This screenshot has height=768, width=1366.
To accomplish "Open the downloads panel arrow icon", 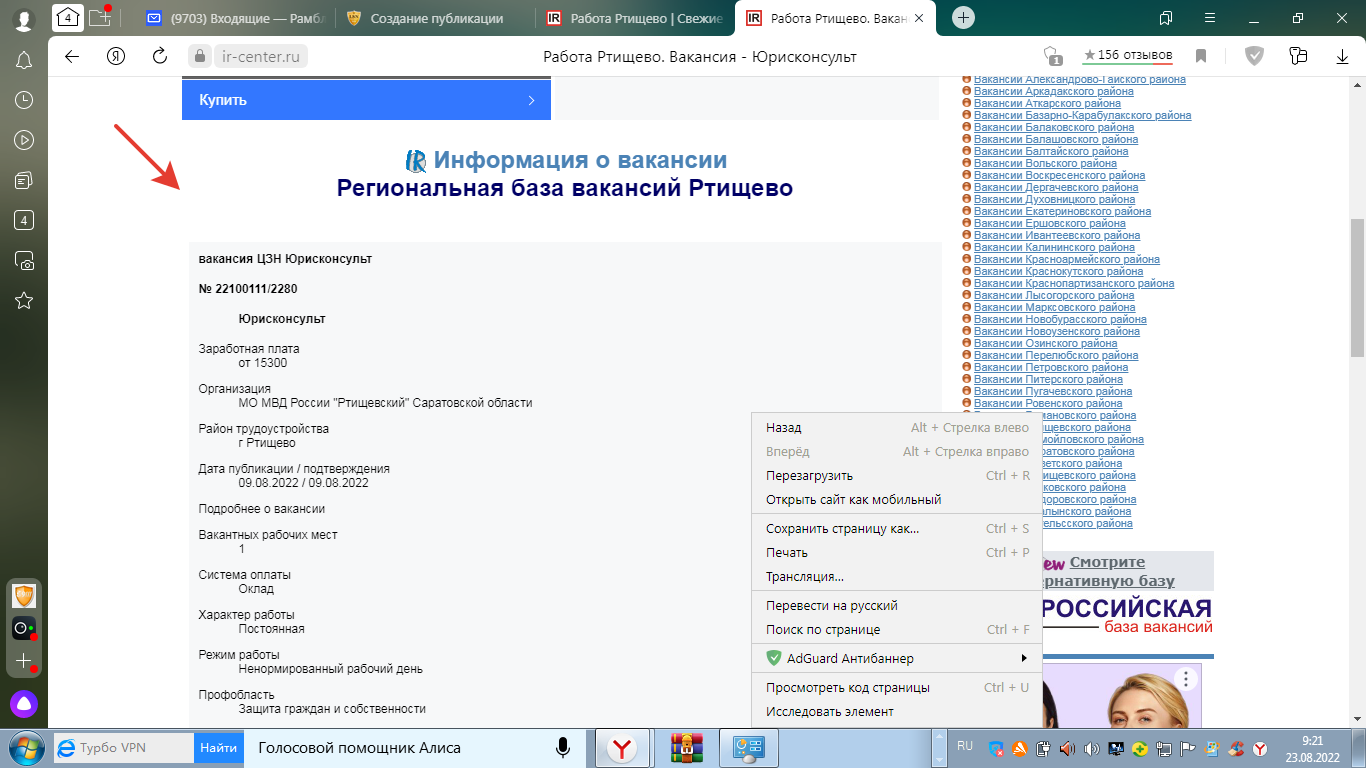I will [1342, 56].
